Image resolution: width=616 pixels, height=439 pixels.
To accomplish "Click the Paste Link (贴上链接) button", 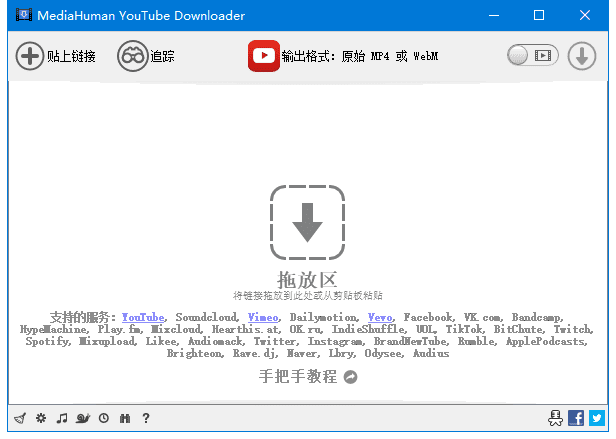I will 56,57.
